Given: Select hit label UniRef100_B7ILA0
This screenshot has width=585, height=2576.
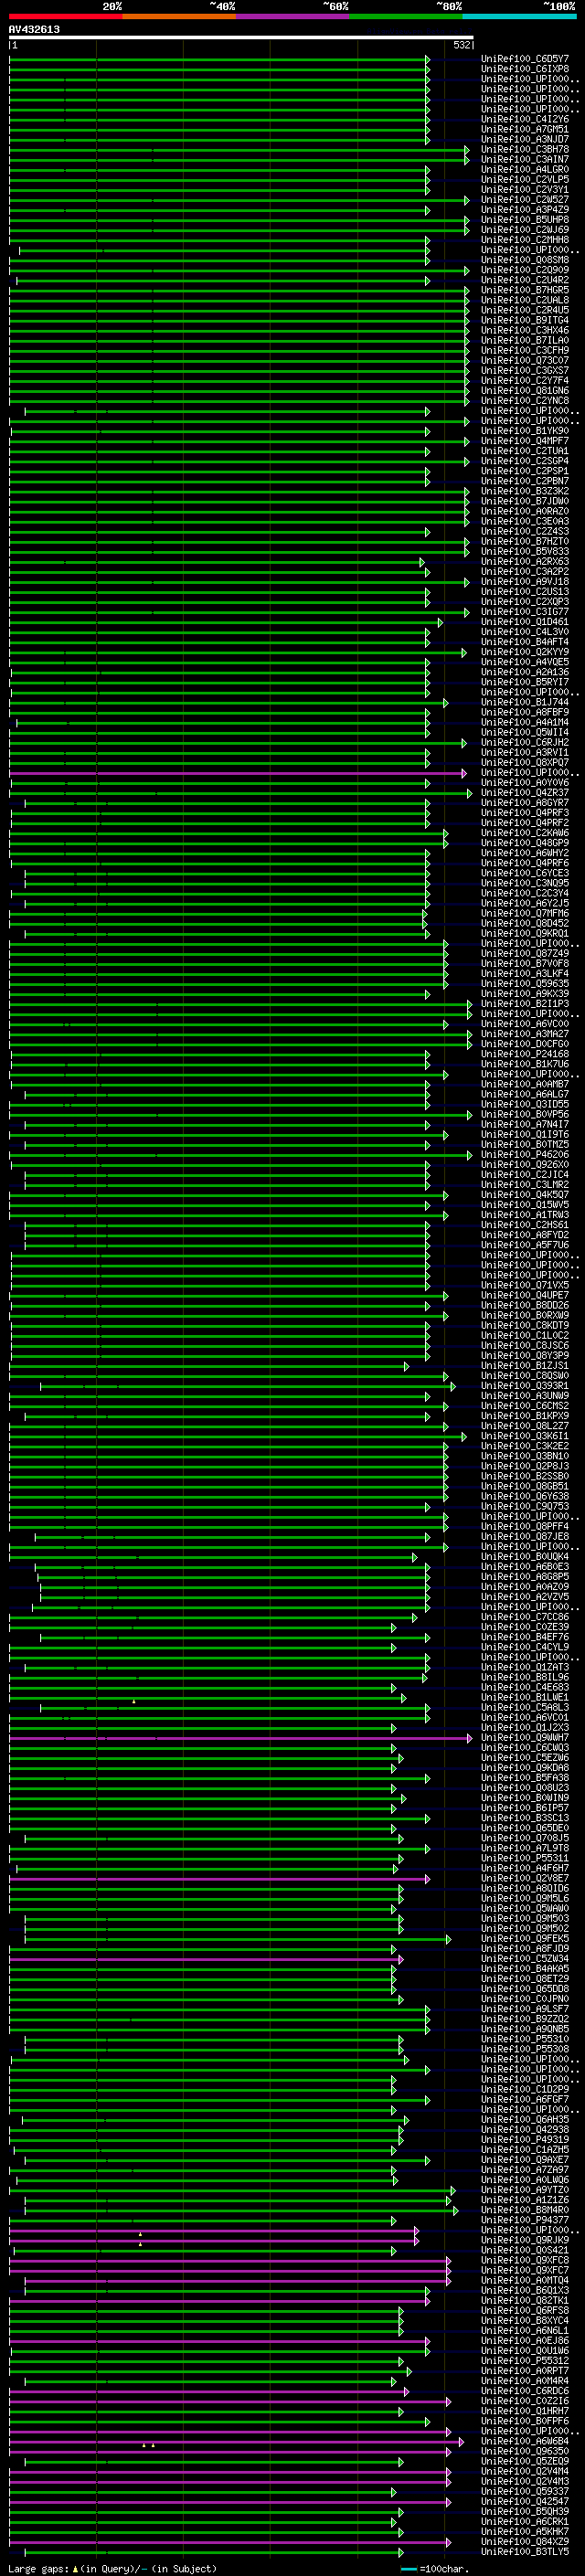Looking at the screenshot, I should coord(525,340).
